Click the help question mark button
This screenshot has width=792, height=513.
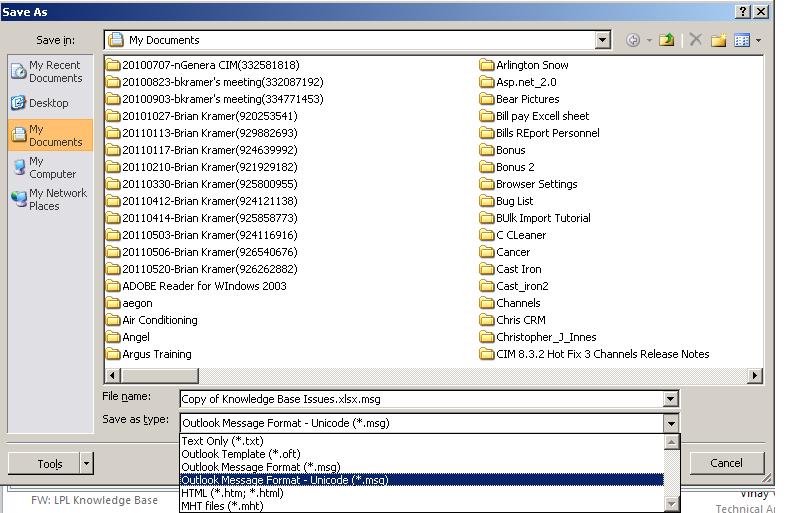click(743, 11)
